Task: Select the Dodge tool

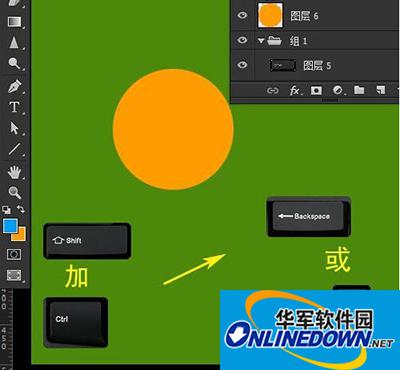Action: 14,63
